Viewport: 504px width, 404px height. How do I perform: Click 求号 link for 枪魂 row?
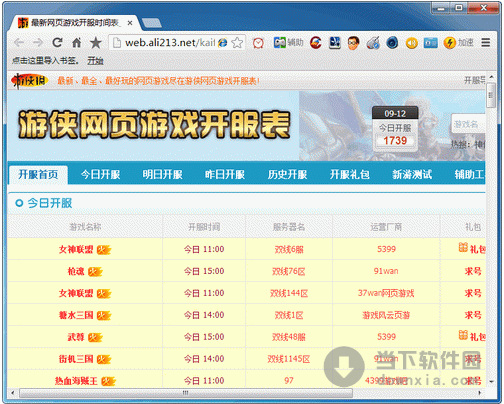[x=473, y=271]
